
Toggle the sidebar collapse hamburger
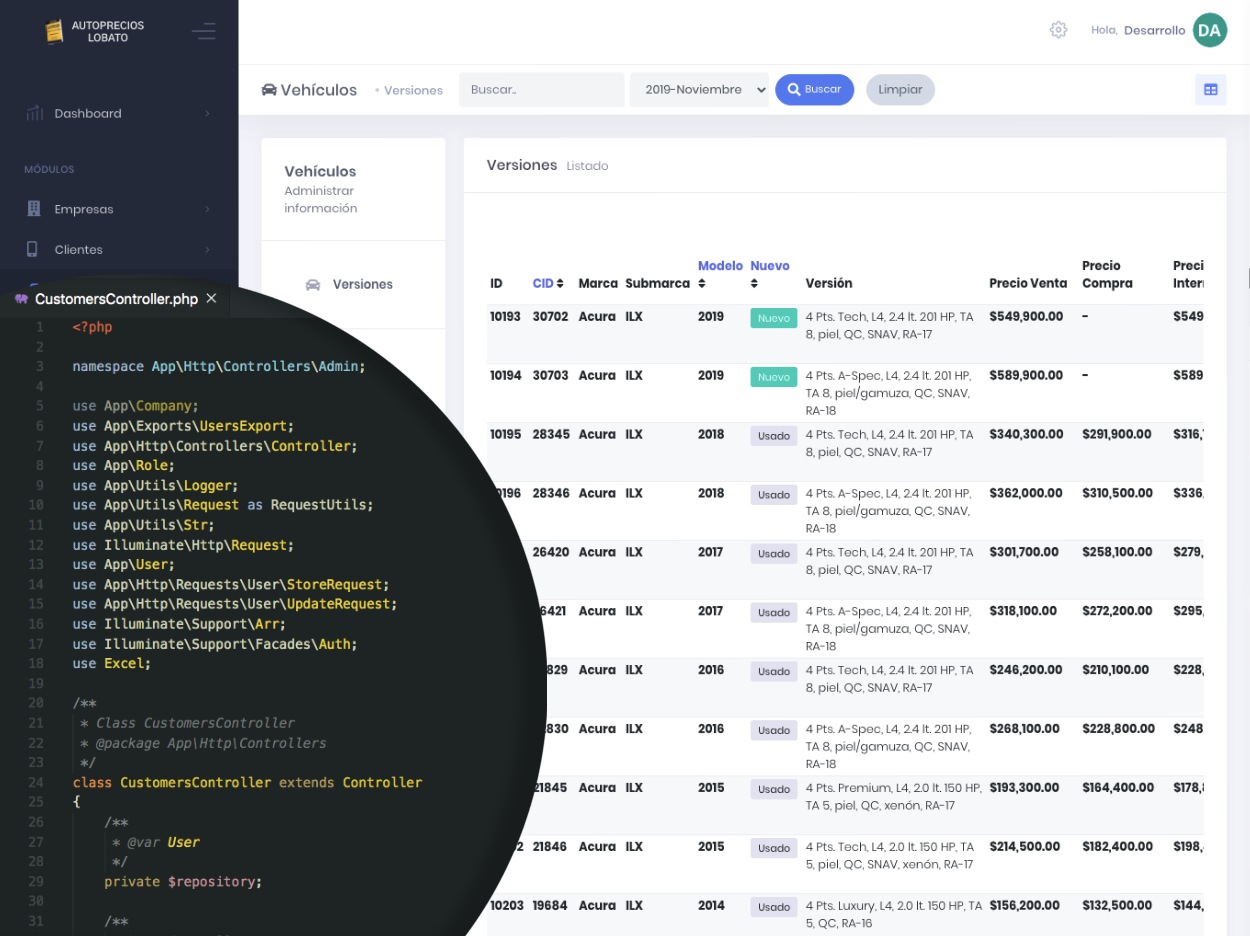tap(204, 31)
